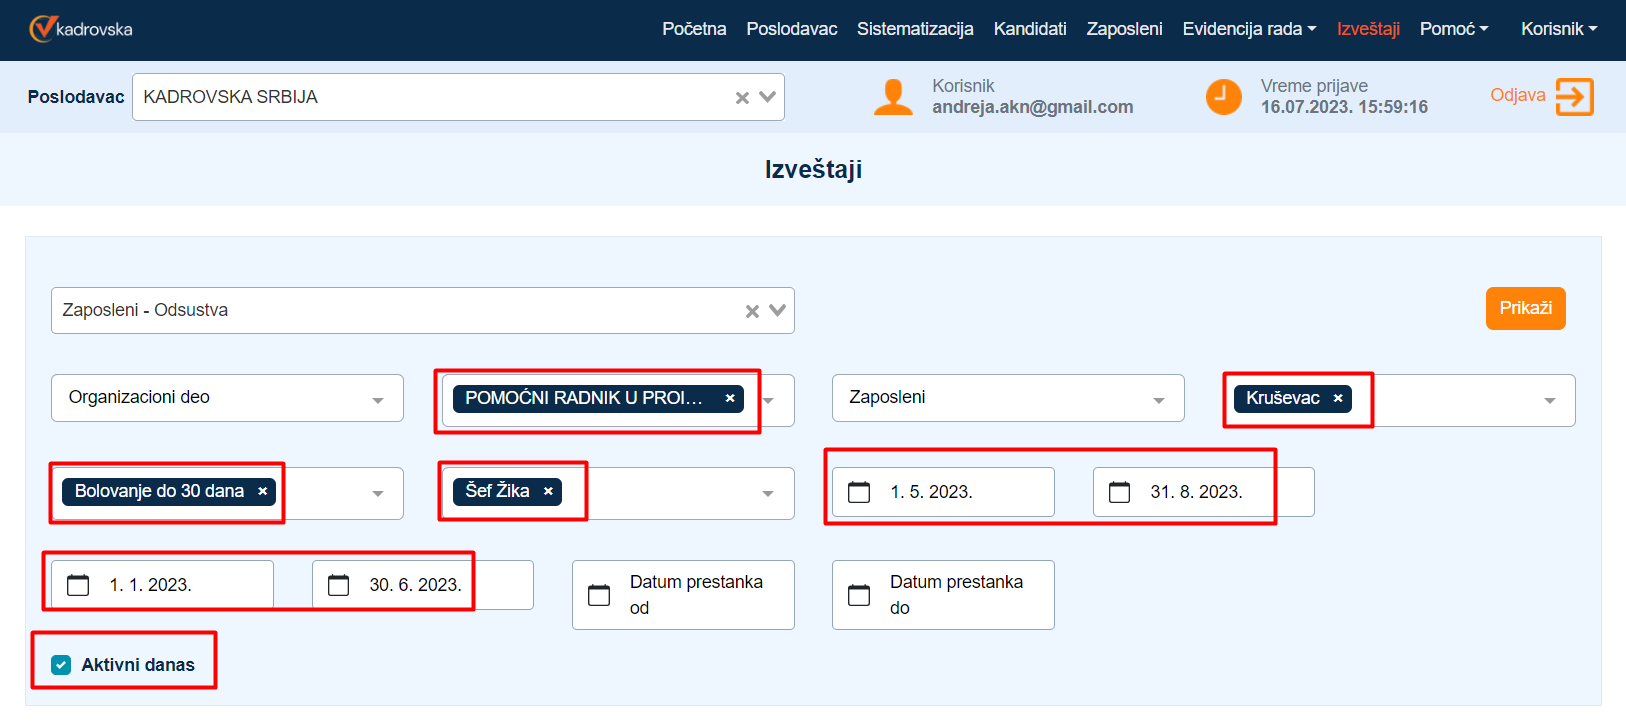Open the Evidencija rada menu
The image size is (1626, 725).
coord(1248,29)
